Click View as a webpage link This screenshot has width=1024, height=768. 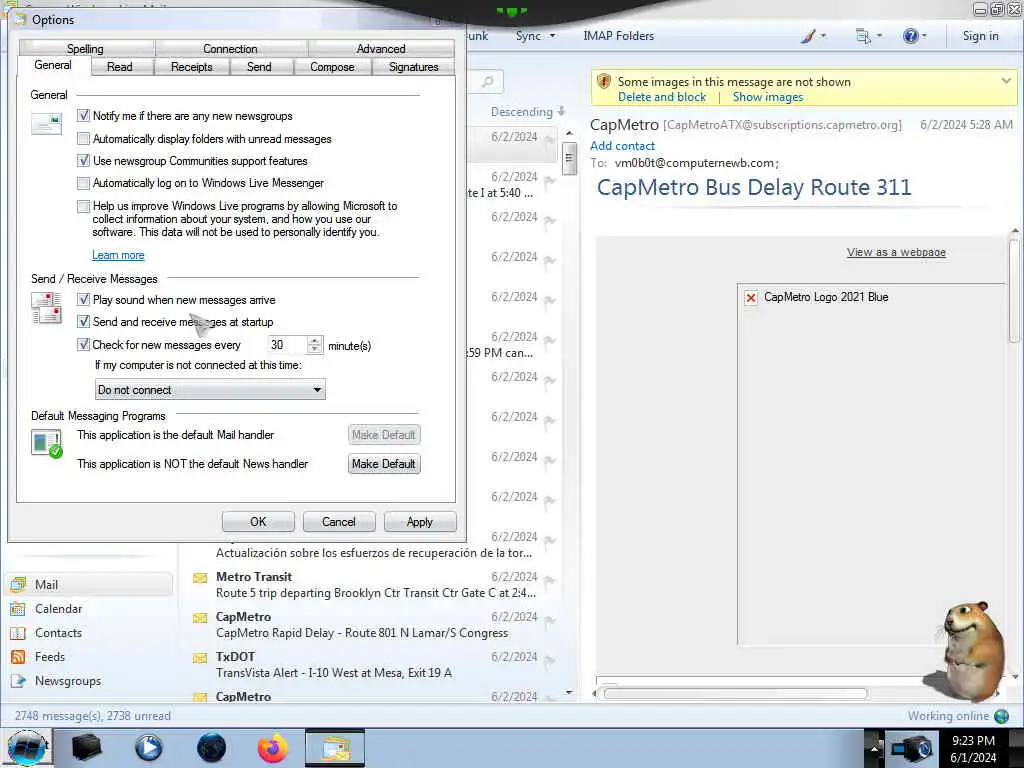[896, 252]
